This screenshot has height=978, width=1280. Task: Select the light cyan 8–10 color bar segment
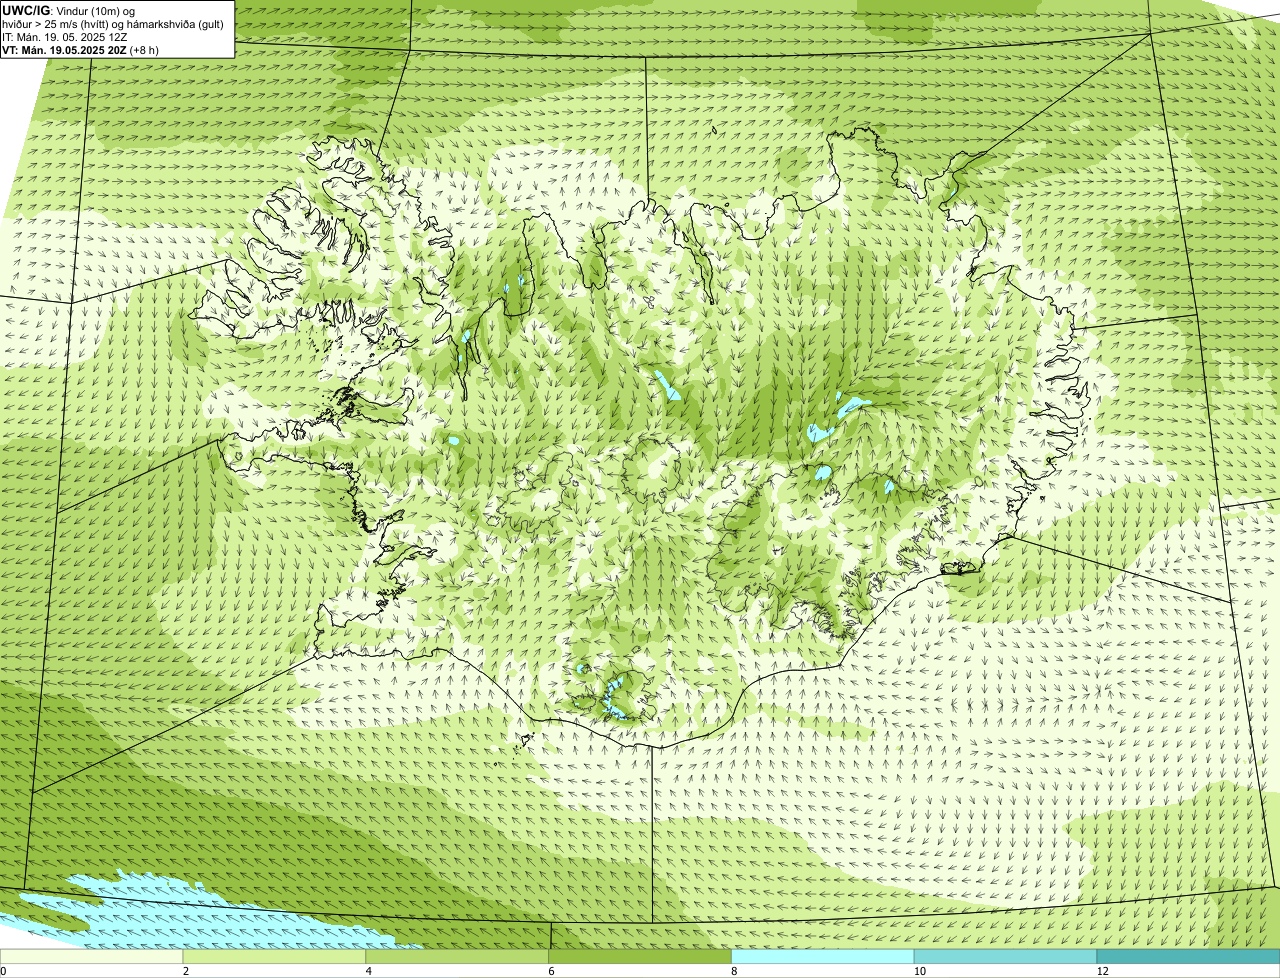coord(824,957)
